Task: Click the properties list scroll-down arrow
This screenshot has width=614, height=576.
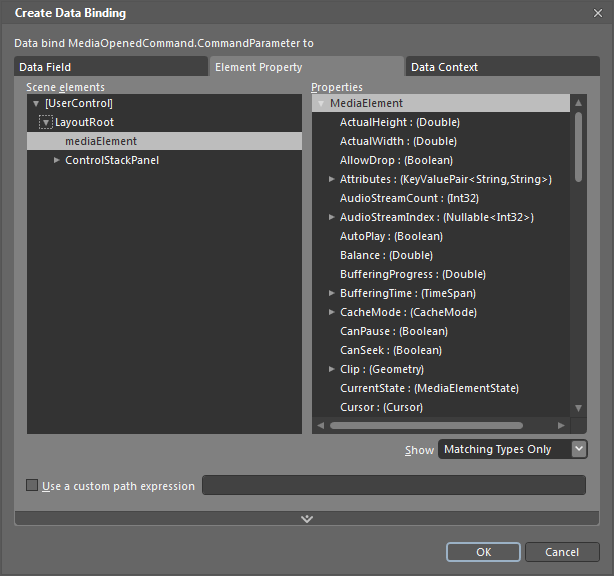Action: click(578, 408)
